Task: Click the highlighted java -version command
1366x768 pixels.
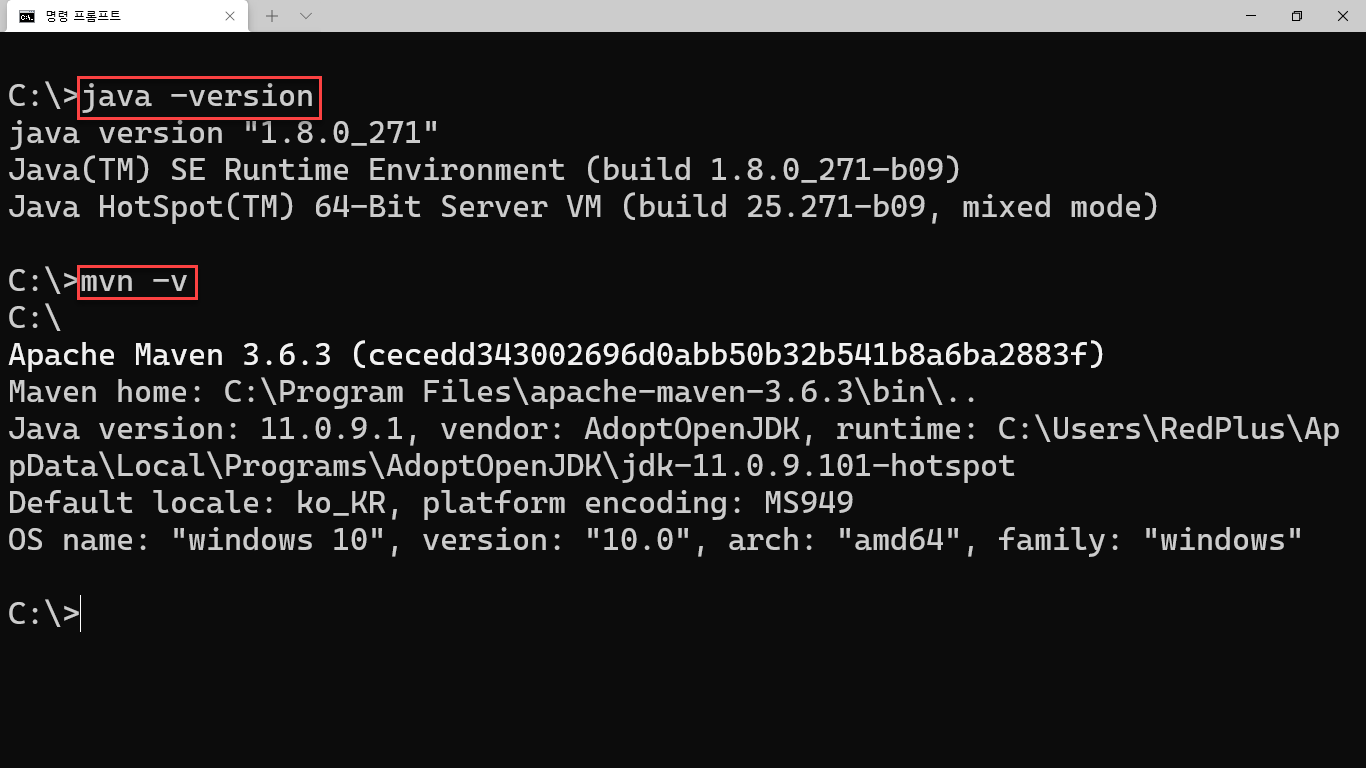Action: point(198,96)
